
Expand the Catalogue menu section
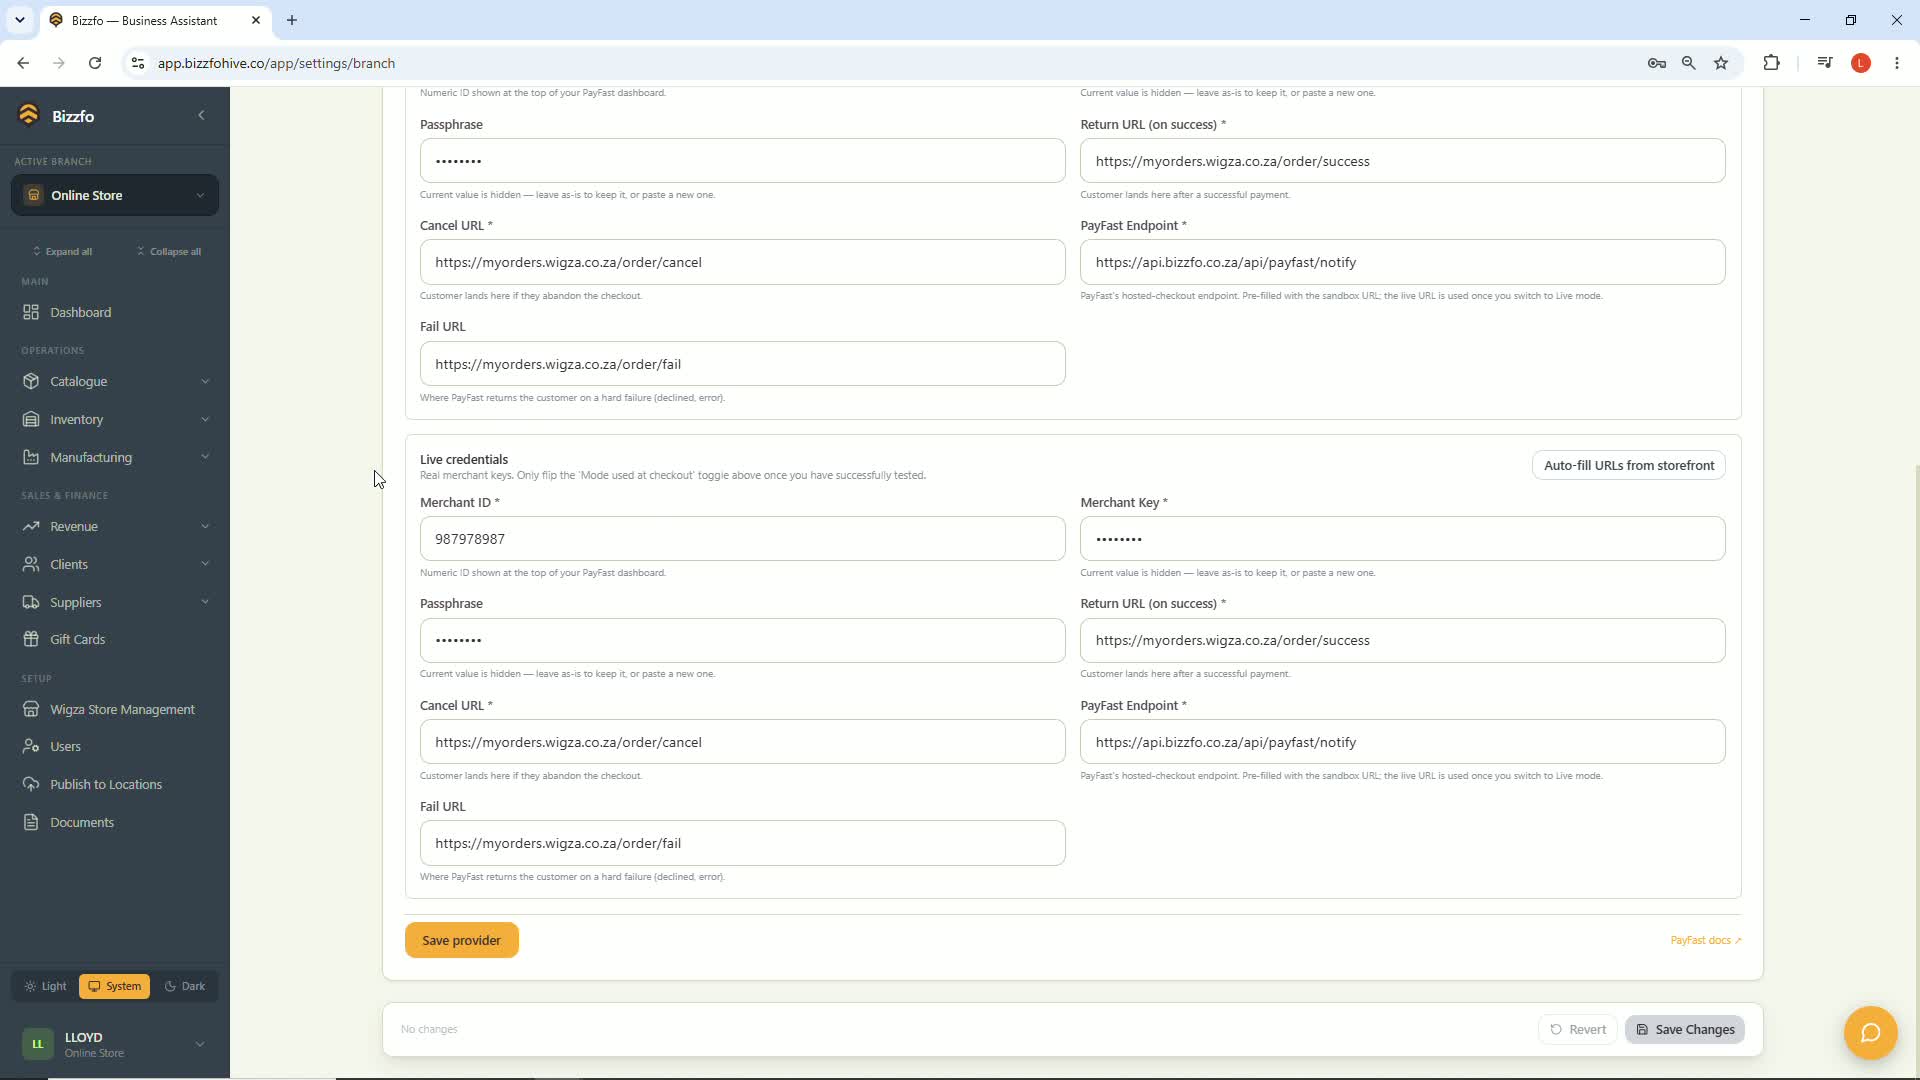(x=115, y=381)
